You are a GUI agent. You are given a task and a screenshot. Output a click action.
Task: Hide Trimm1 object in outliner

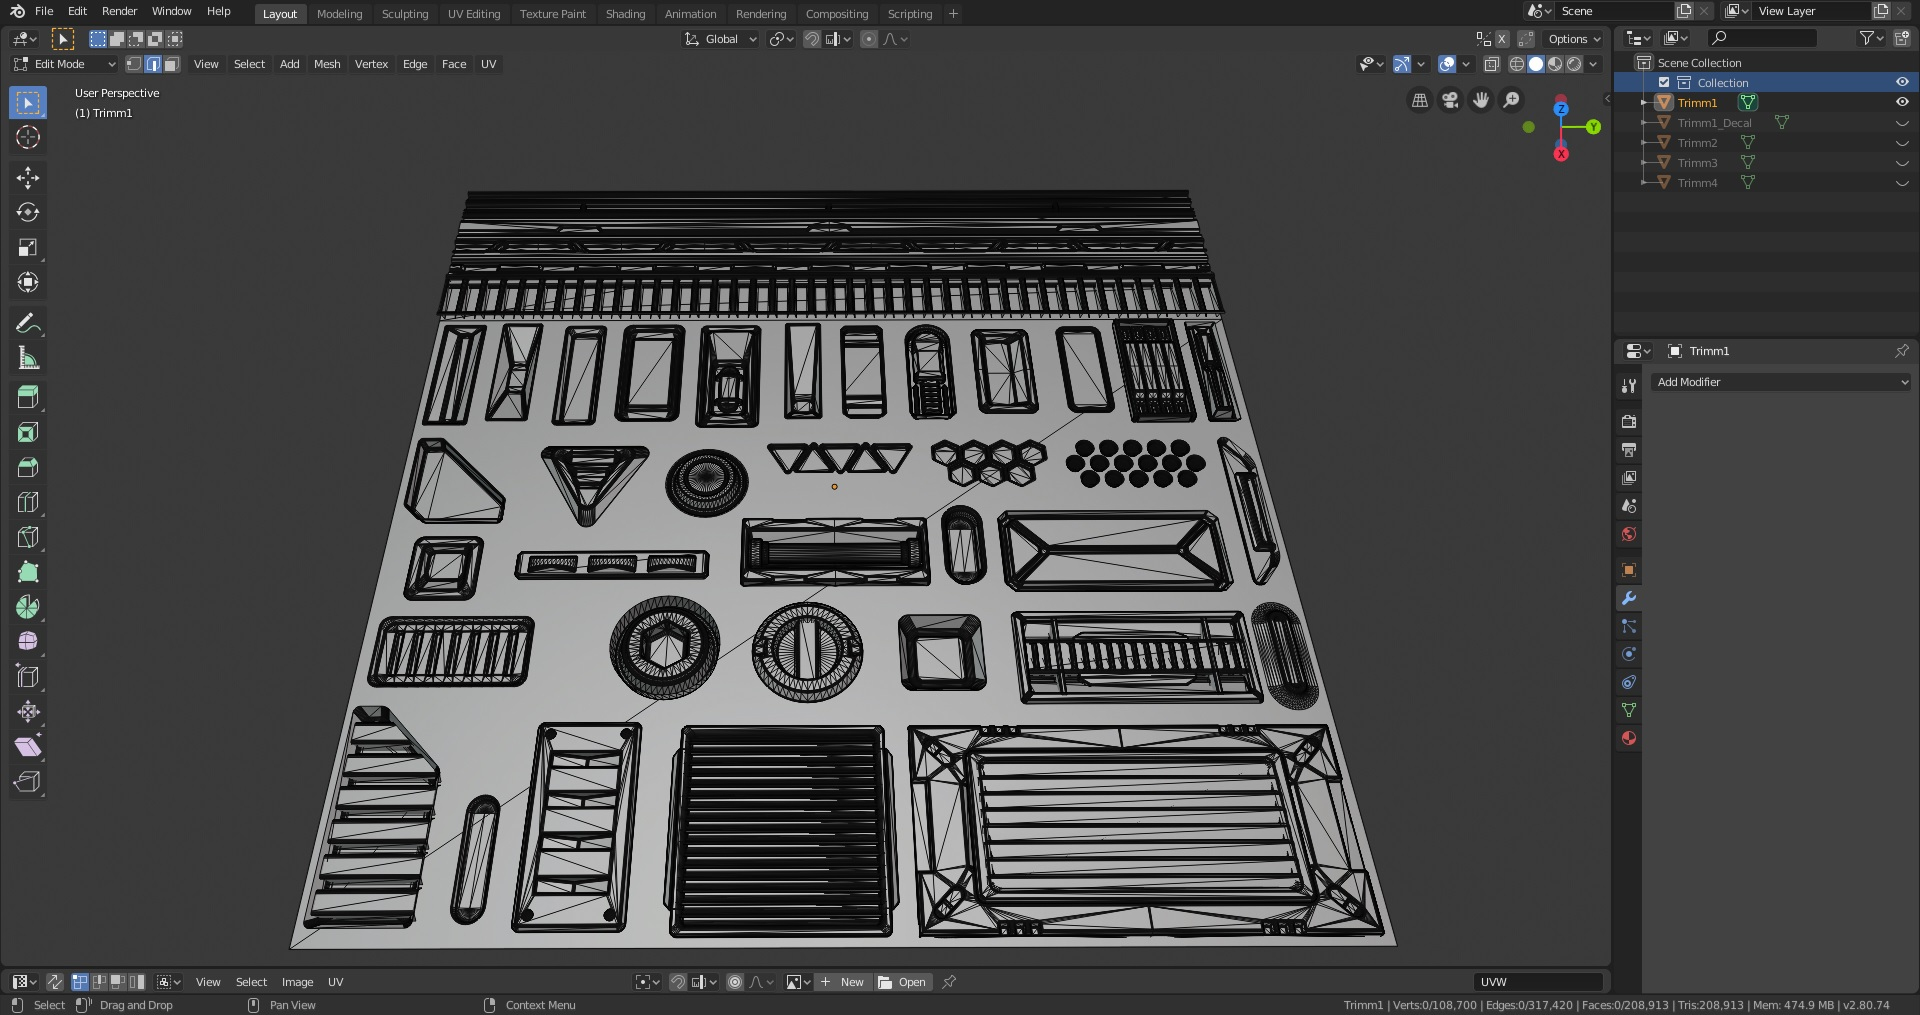point(1902,102)
